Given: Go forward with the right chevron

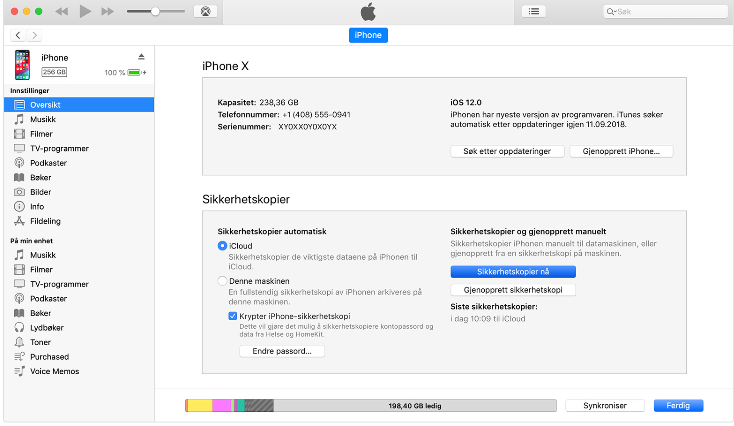Looking at the screenshot, I should click(x=34, y=35).
